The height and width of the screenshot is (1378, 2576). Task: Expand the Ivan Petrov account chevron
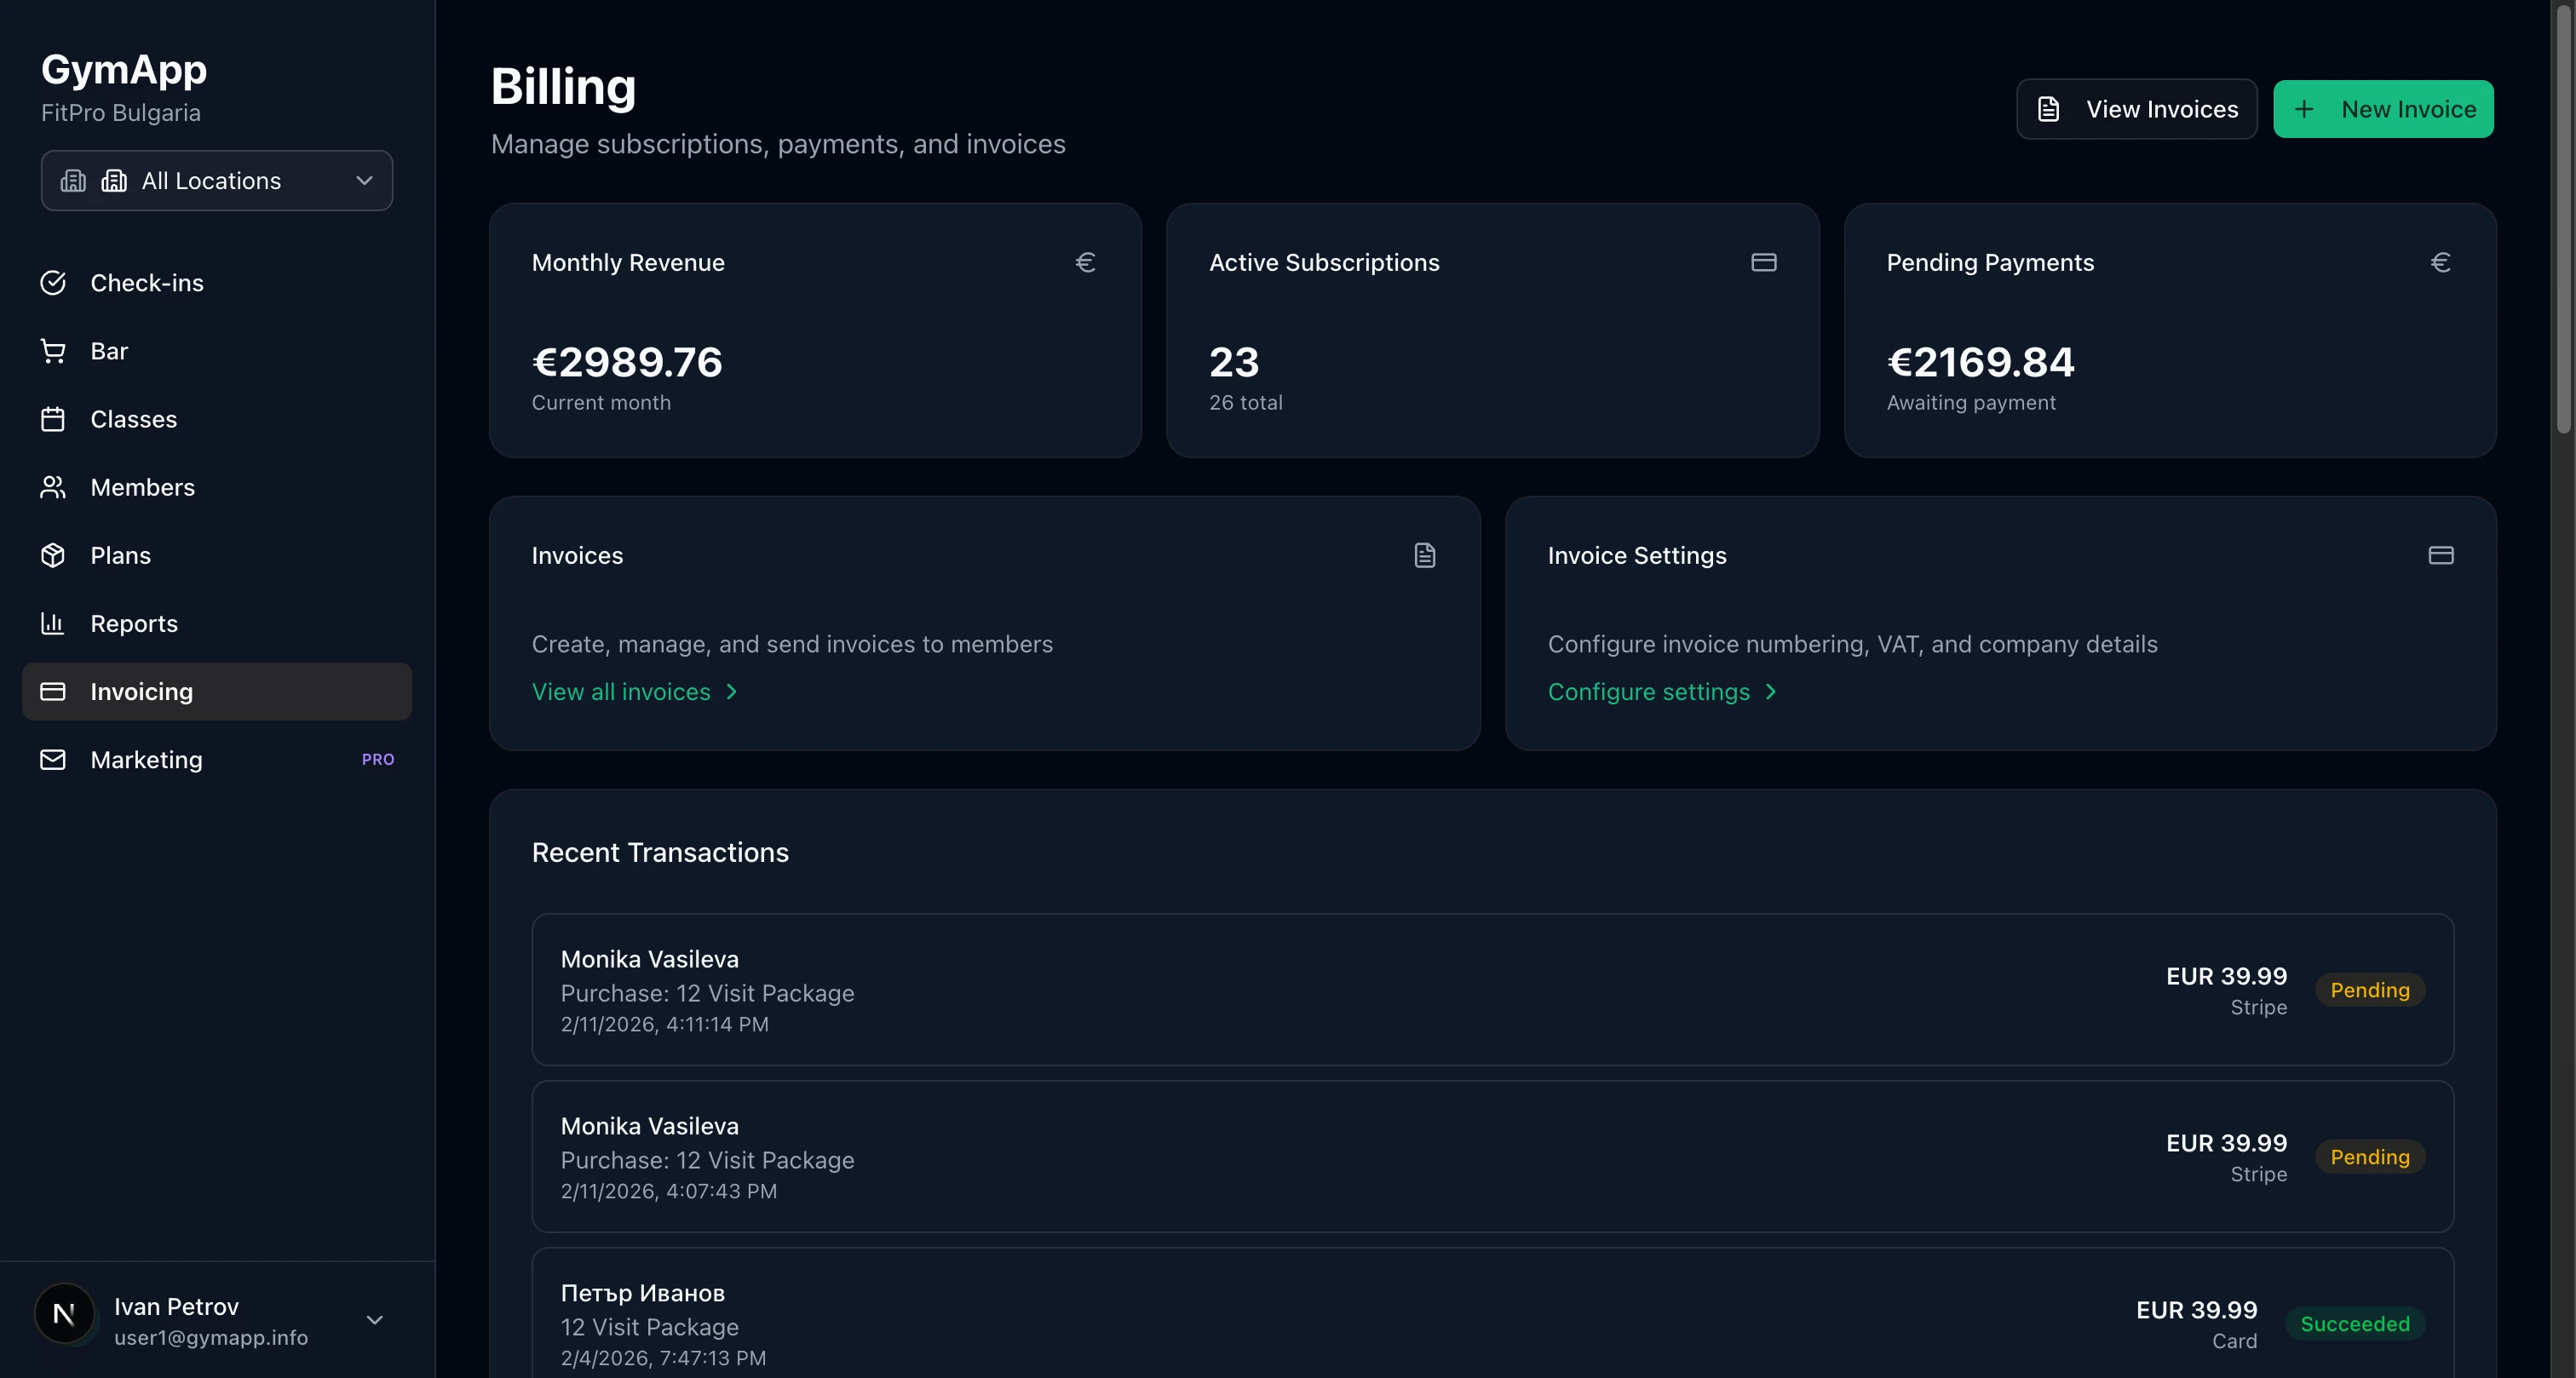[374, 1318]
